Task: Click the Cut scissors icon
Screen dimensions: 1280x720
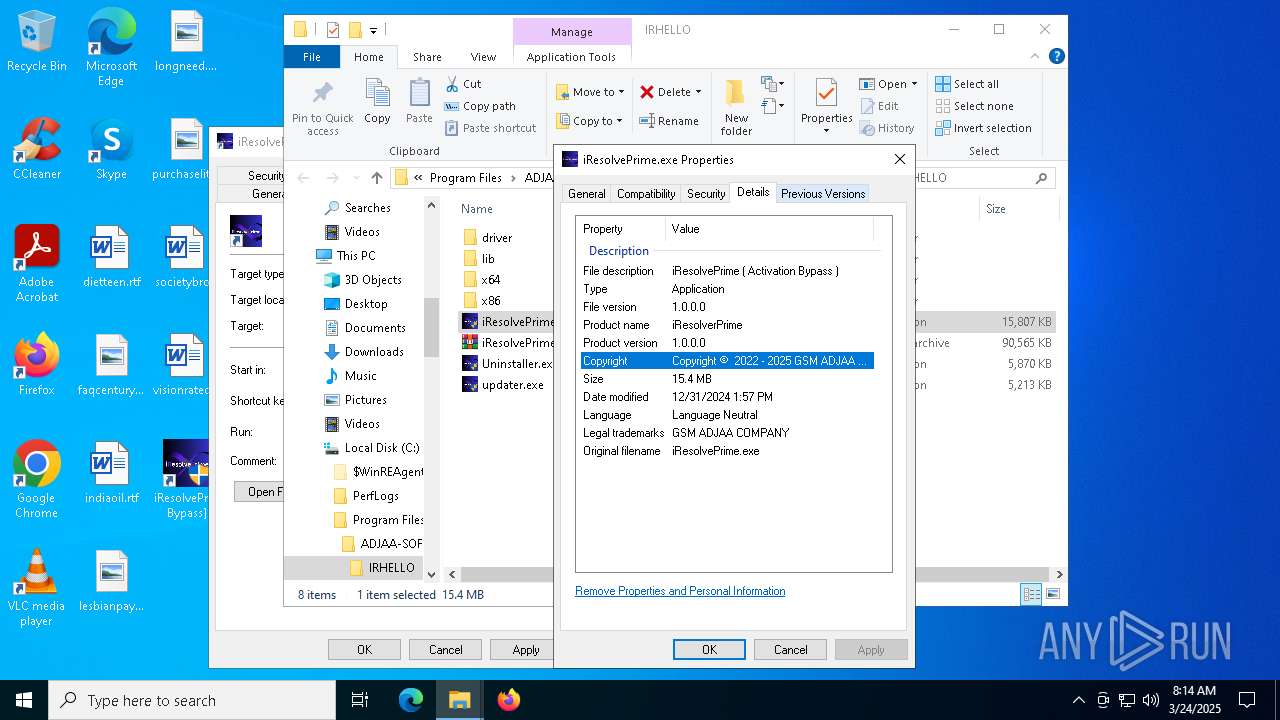Action: (x=452, y=84)
